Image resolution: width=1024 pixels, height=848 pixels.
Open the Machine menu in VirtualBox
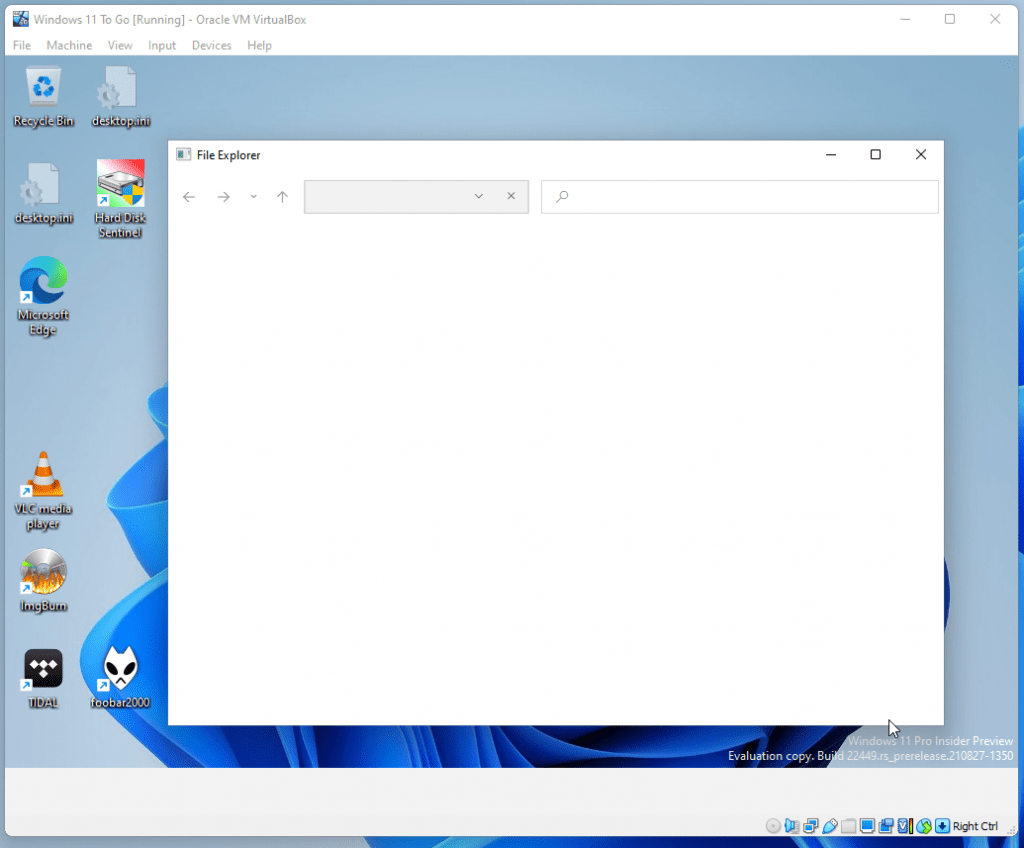tap(69, 45)
